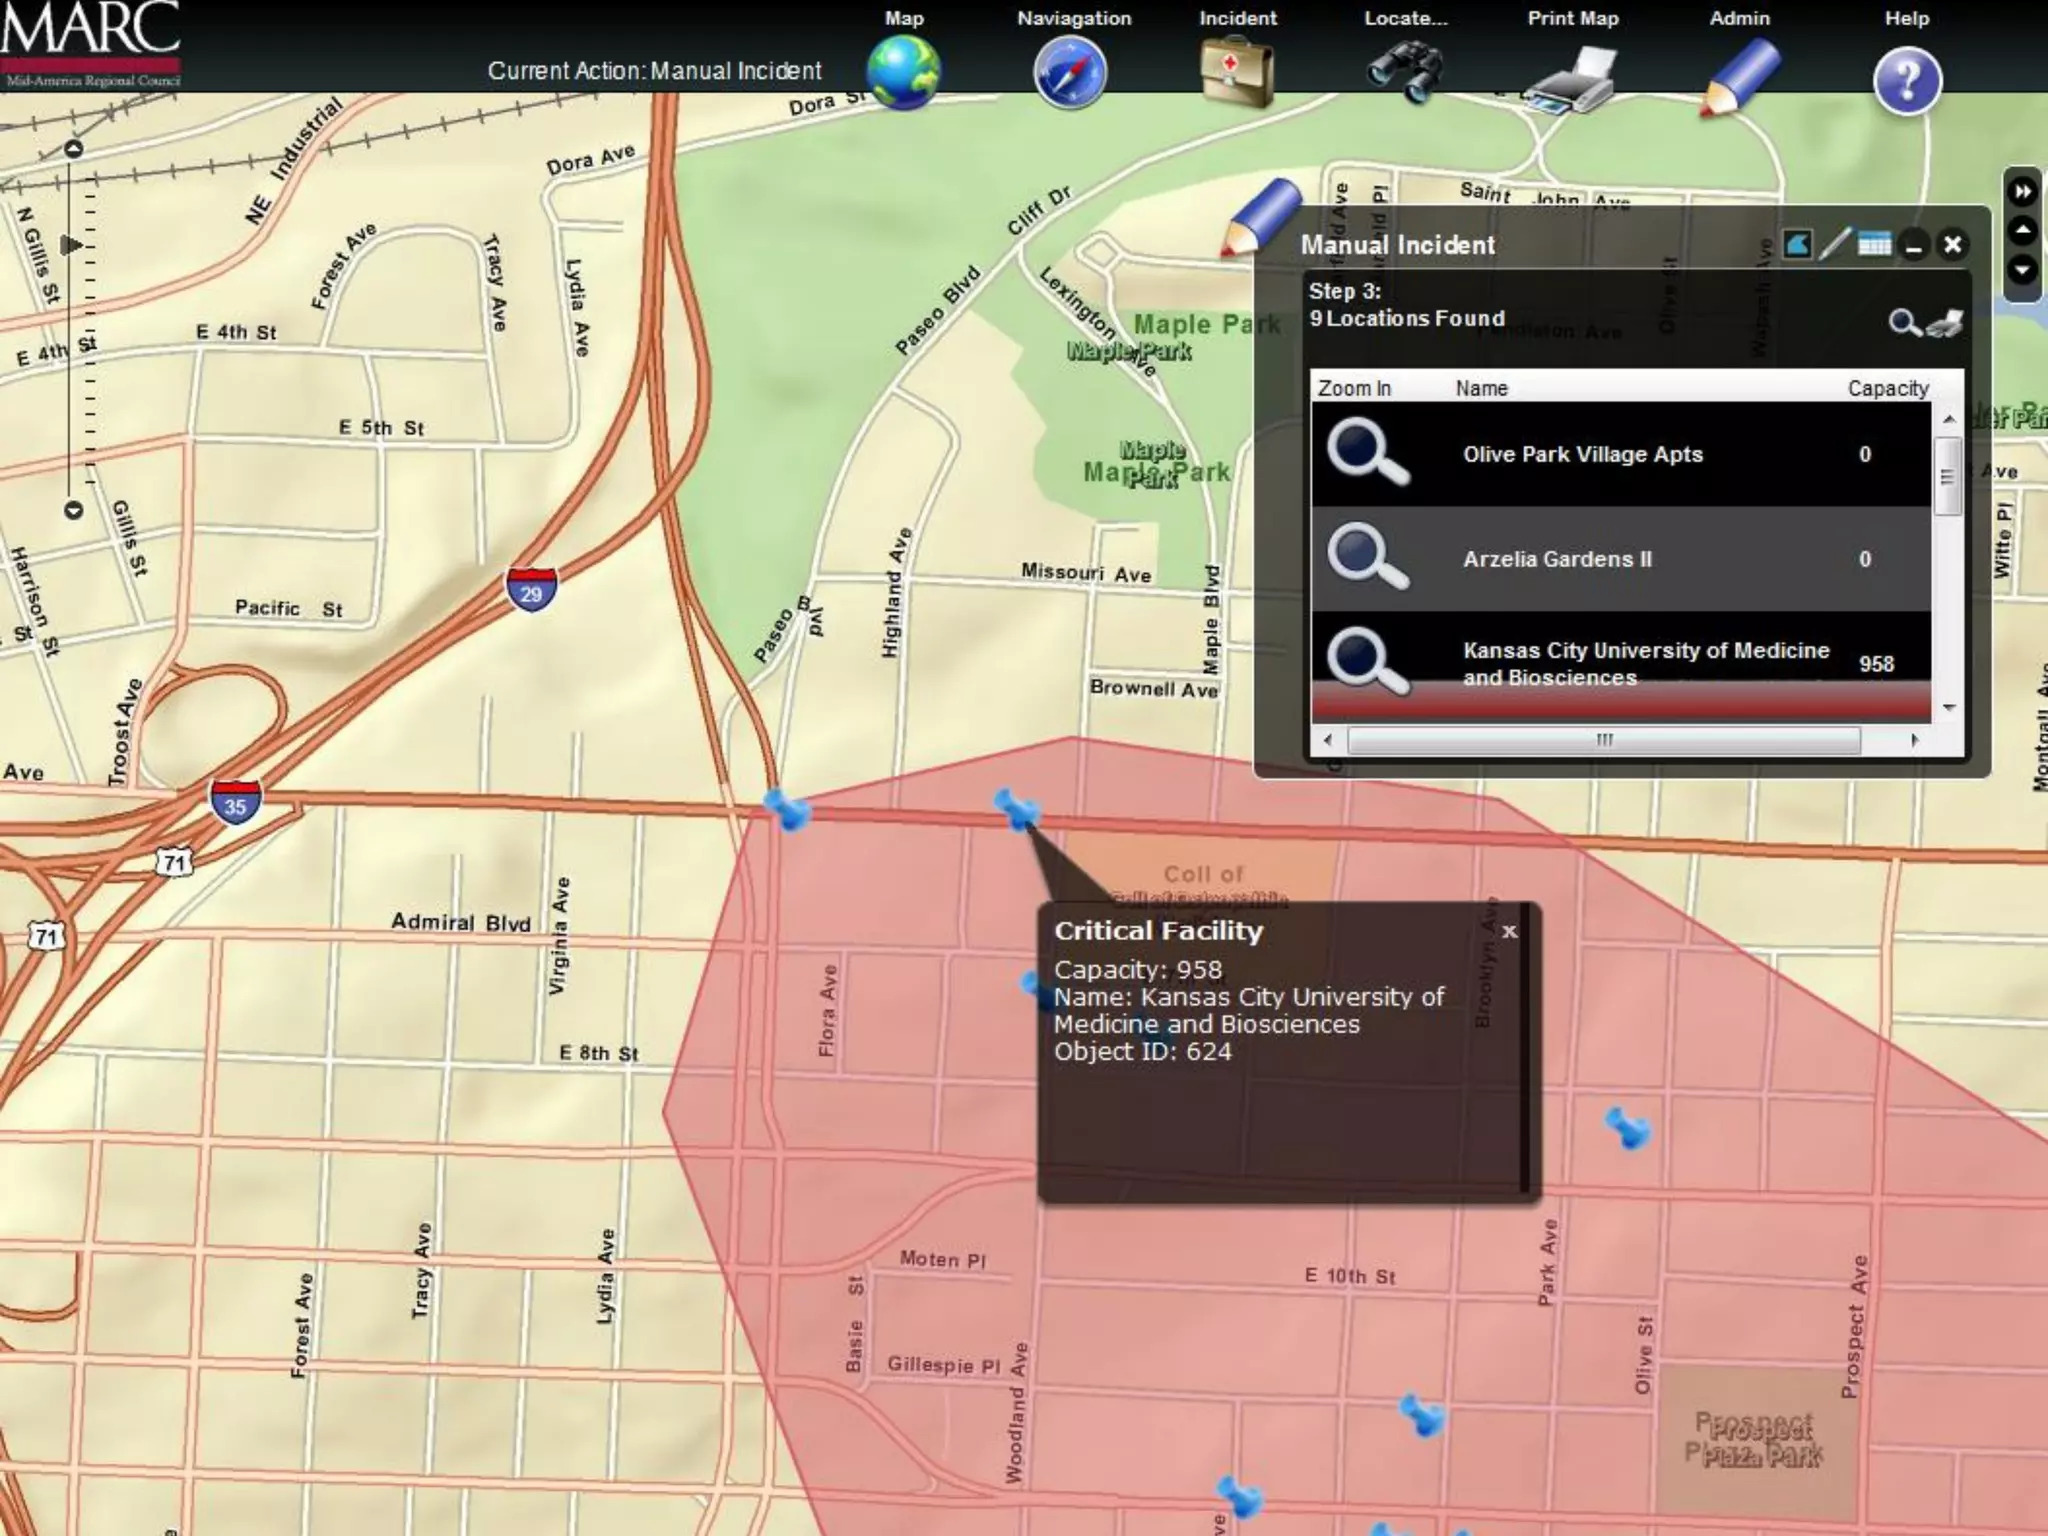Click the fast-forward collapse arrows widget button

pos(2023,191)
